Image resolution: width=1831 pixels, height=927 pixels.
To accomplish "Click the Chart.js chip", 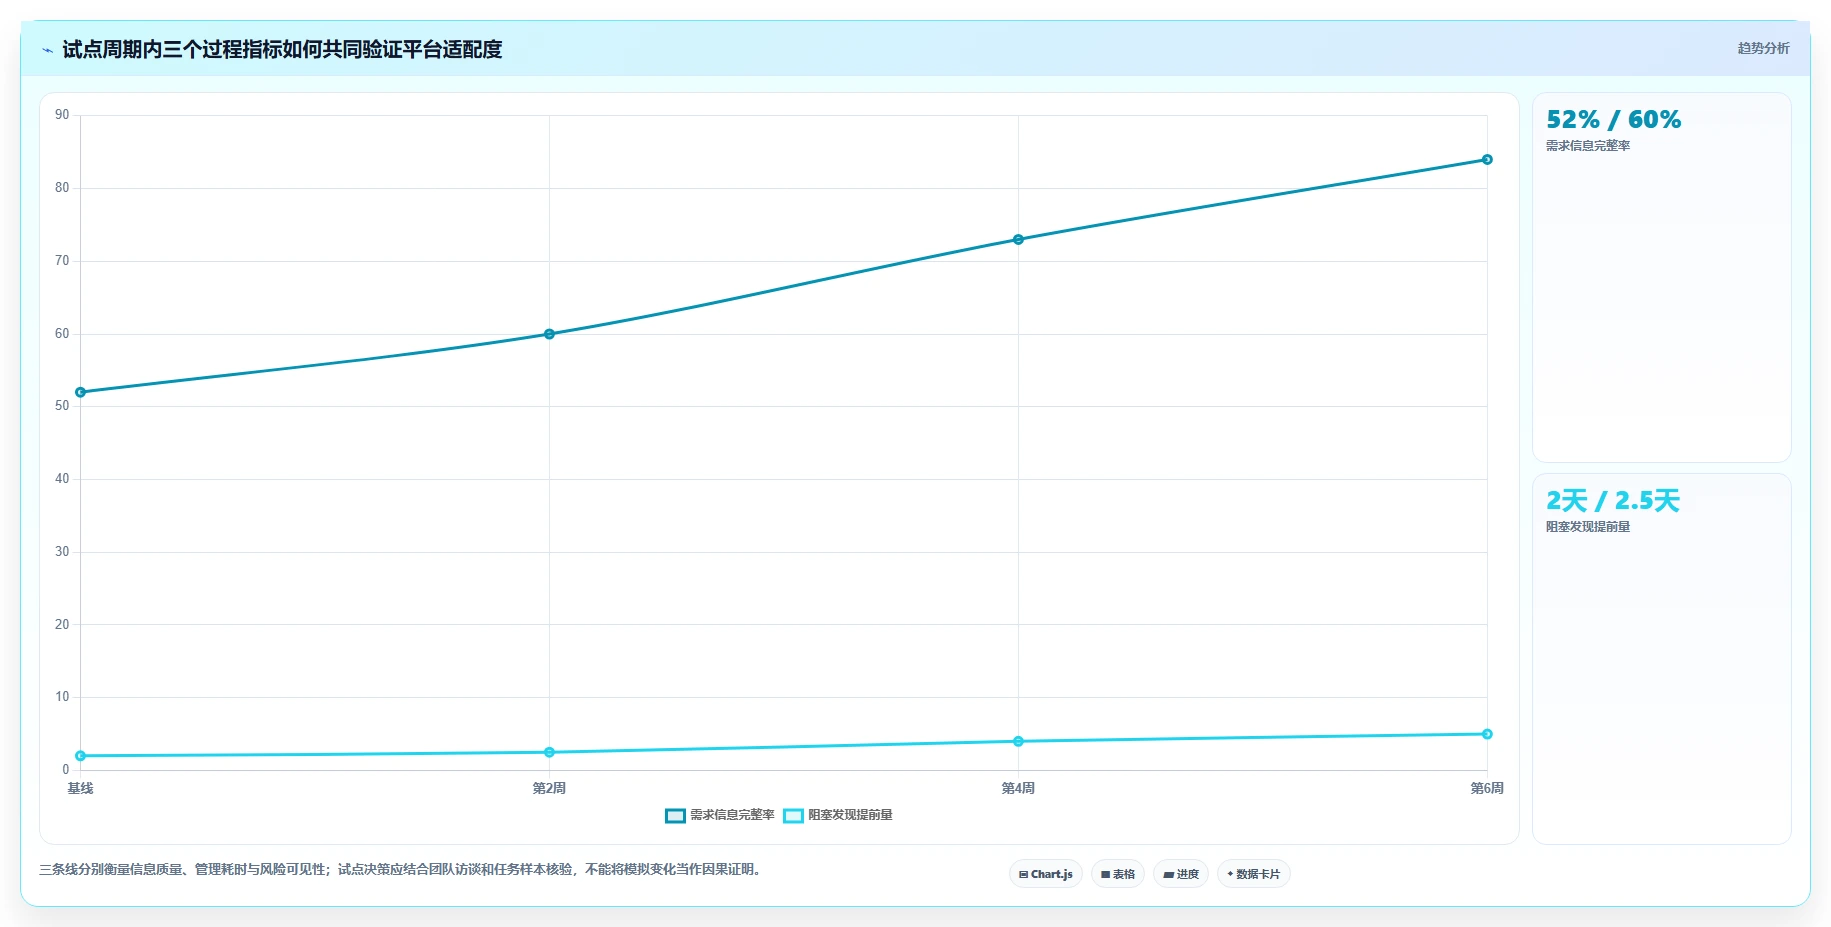I will pyautogui.click(x=1045, y=874).
